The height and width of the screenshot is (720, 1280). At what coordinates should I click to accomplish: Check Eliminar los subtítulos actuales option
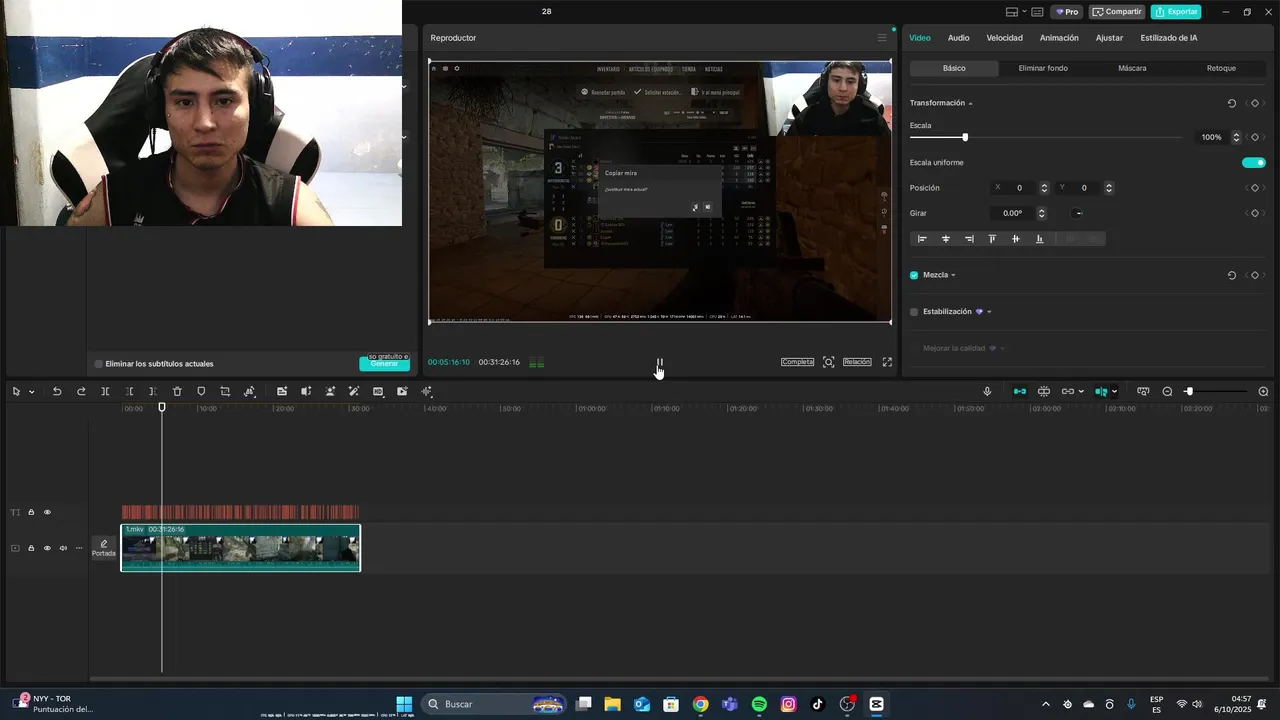[99, 364]
